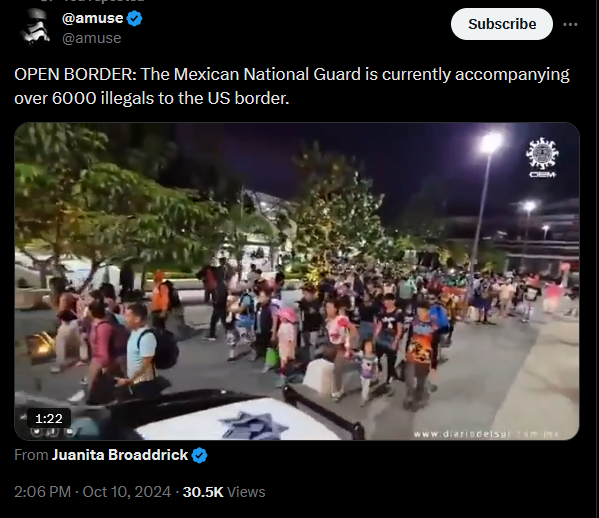Click the middle circular watermark icon in video
Screen dimensions: 599x518
coord(53,432)
